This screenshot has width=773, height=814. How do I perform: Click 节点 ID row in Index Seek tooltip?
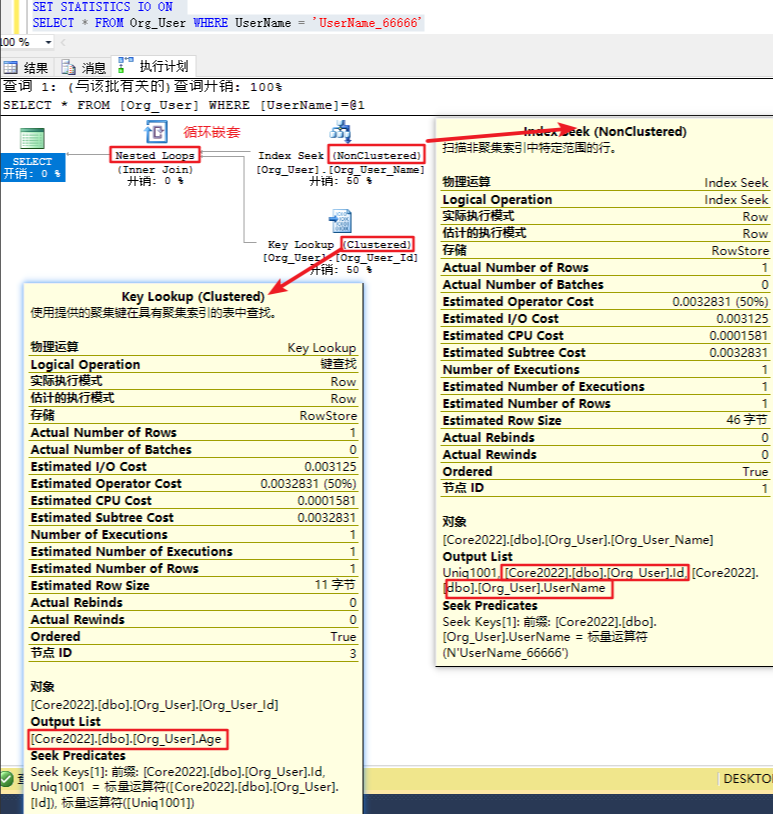(605, 488)
